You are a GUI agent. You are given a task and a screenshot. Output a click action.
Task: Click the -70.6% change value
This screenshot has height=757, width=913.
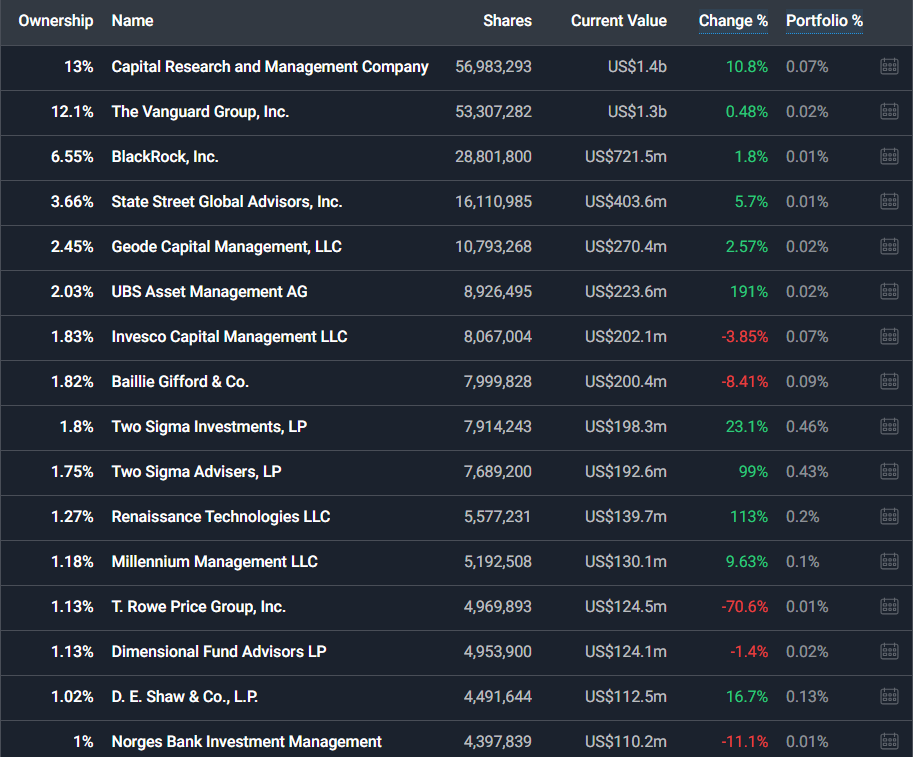click(745, 607)
